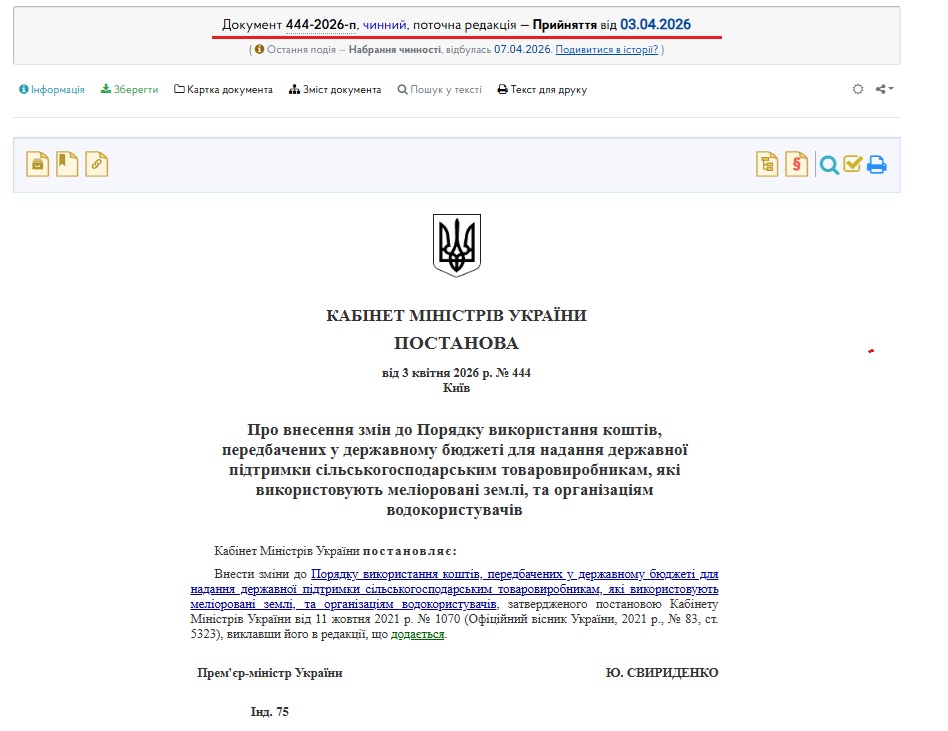
Task: Click the yellow checkmark icon
Action: point(852,163)
